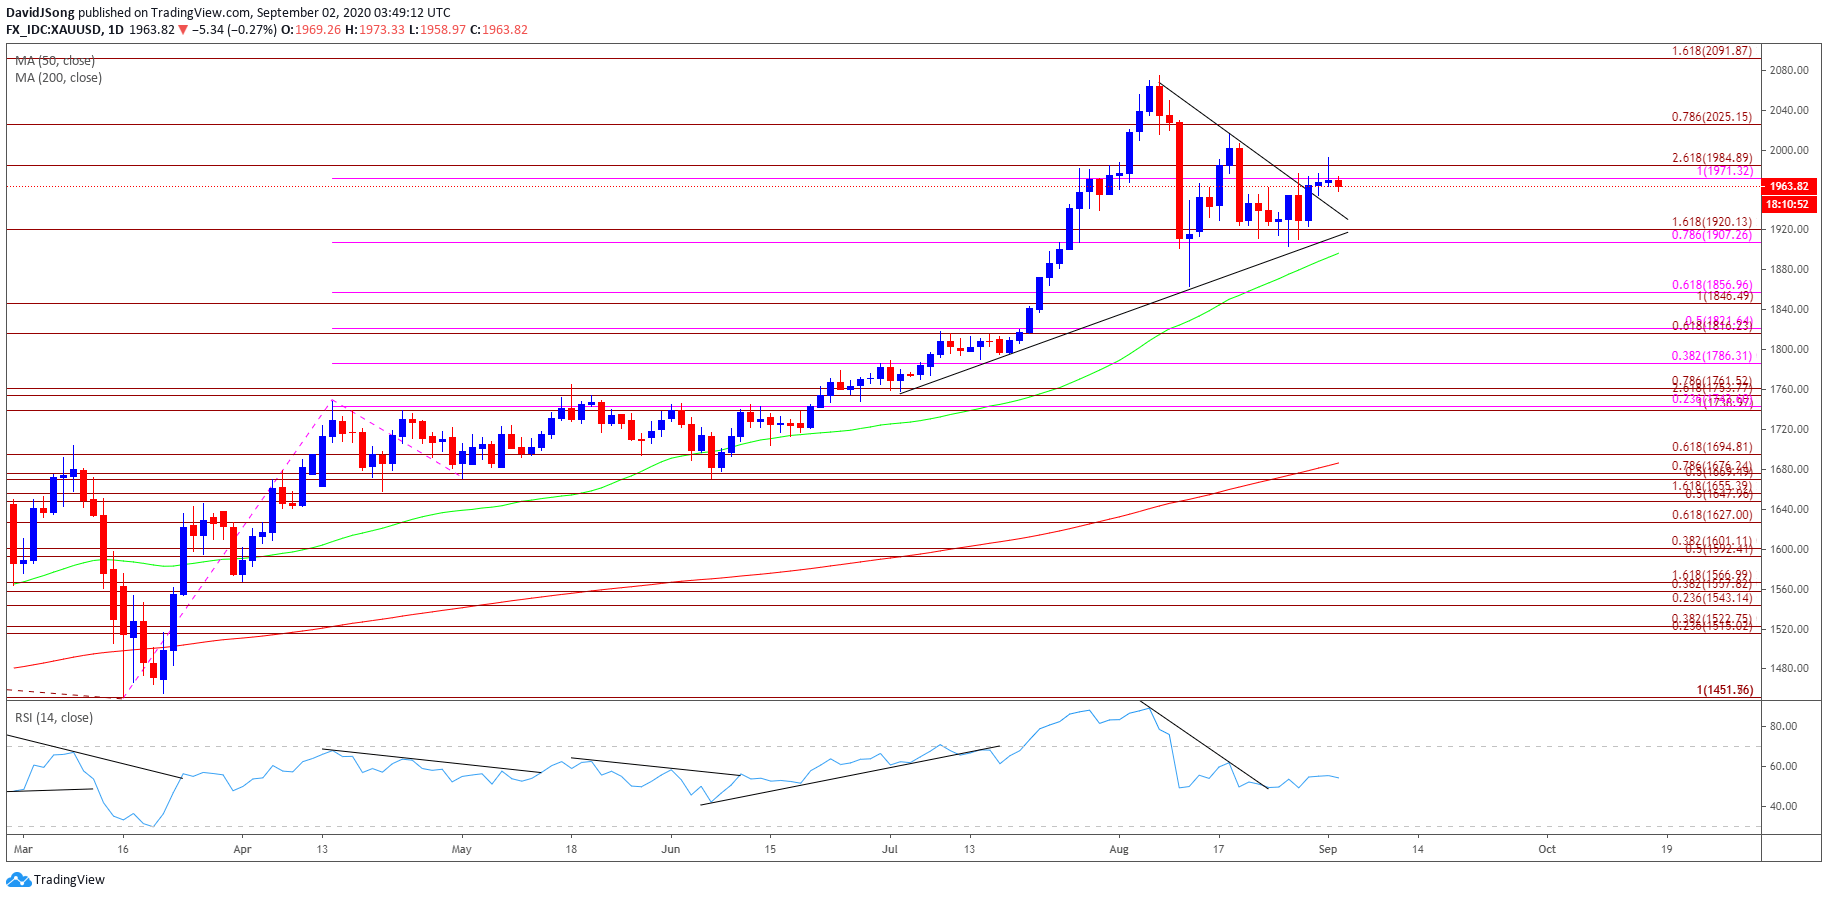This screenshot has height=898, width=1828.
Task: Click the RSI 60.00 axis label
Action: (1783, 767)
